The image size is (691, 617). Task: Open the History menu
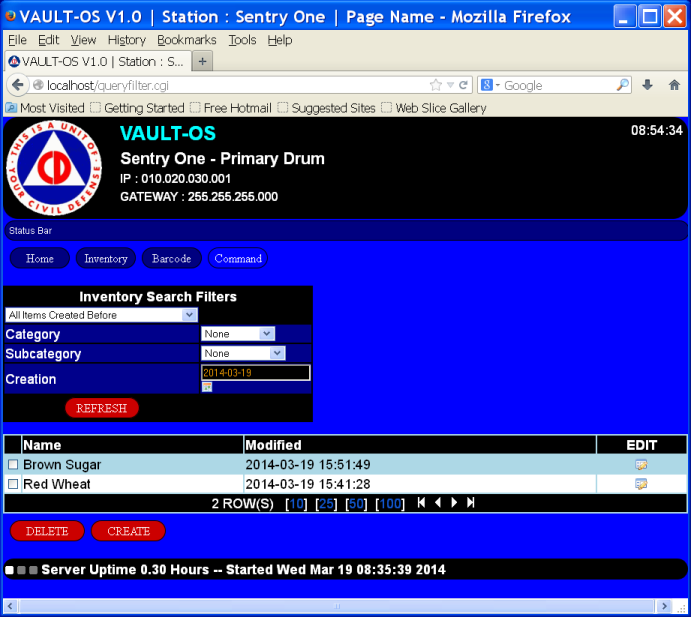coord(126,40)
